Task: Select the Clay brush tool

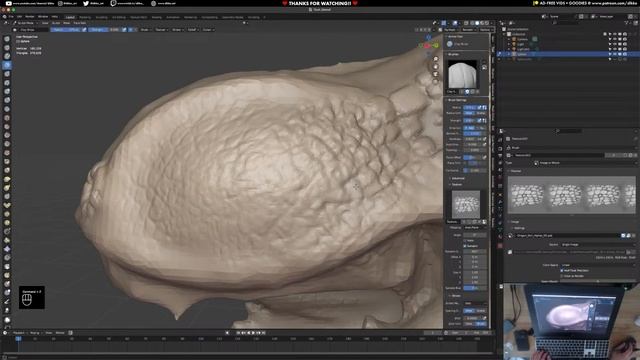Action: [x=7, y=56]
